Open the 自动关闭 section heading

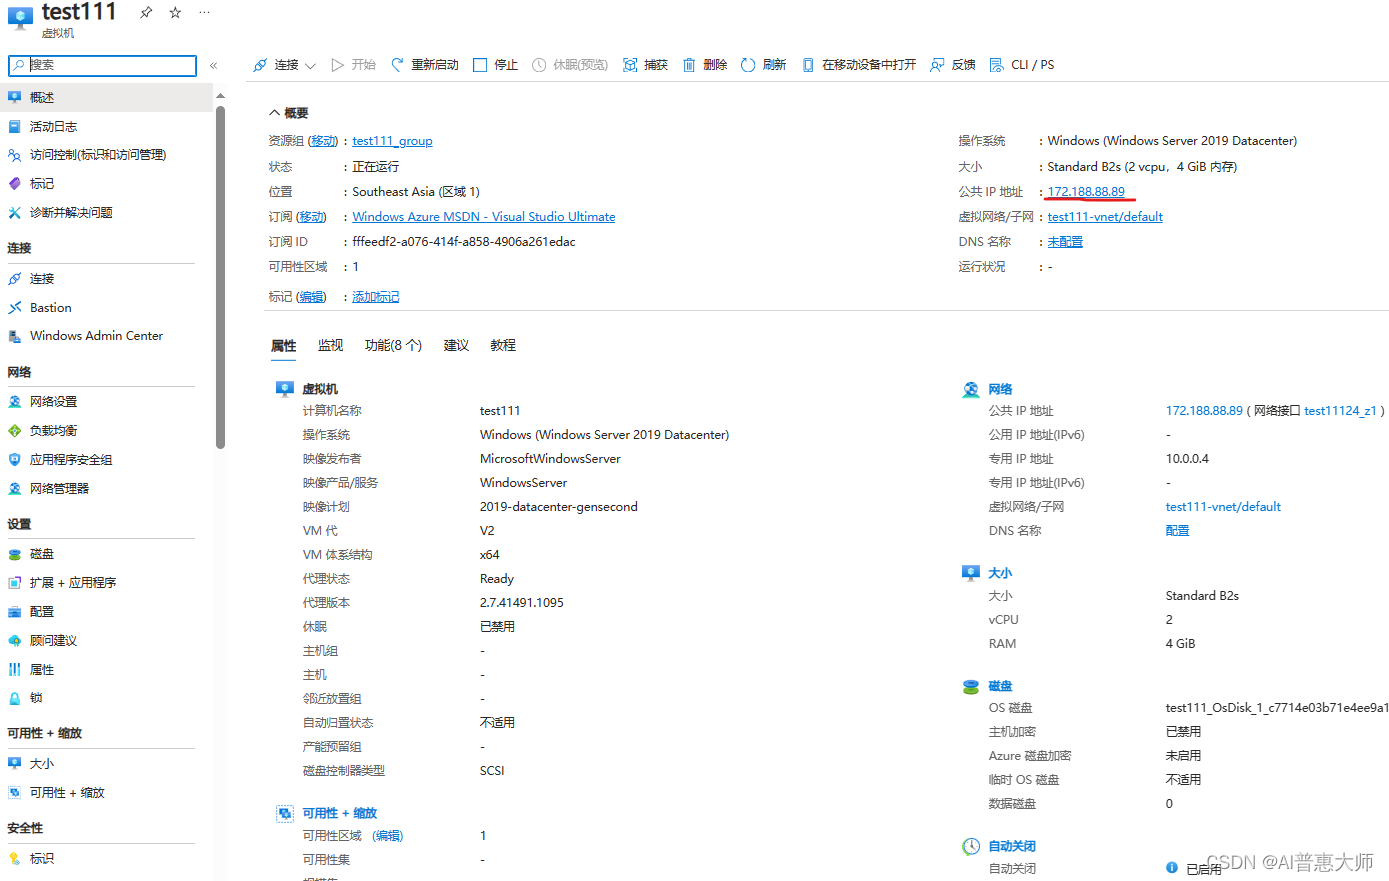coord(1012,846)
